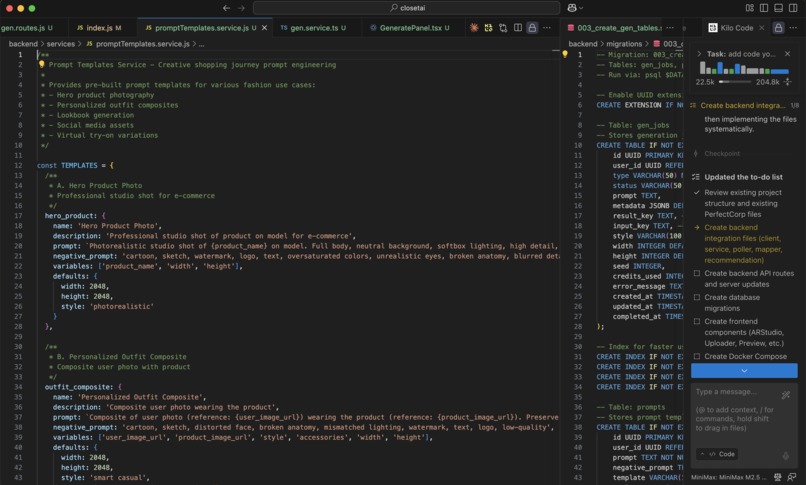
Task: Click the in-progress 'Create backend integration files' todo
Action: [743, 244]
